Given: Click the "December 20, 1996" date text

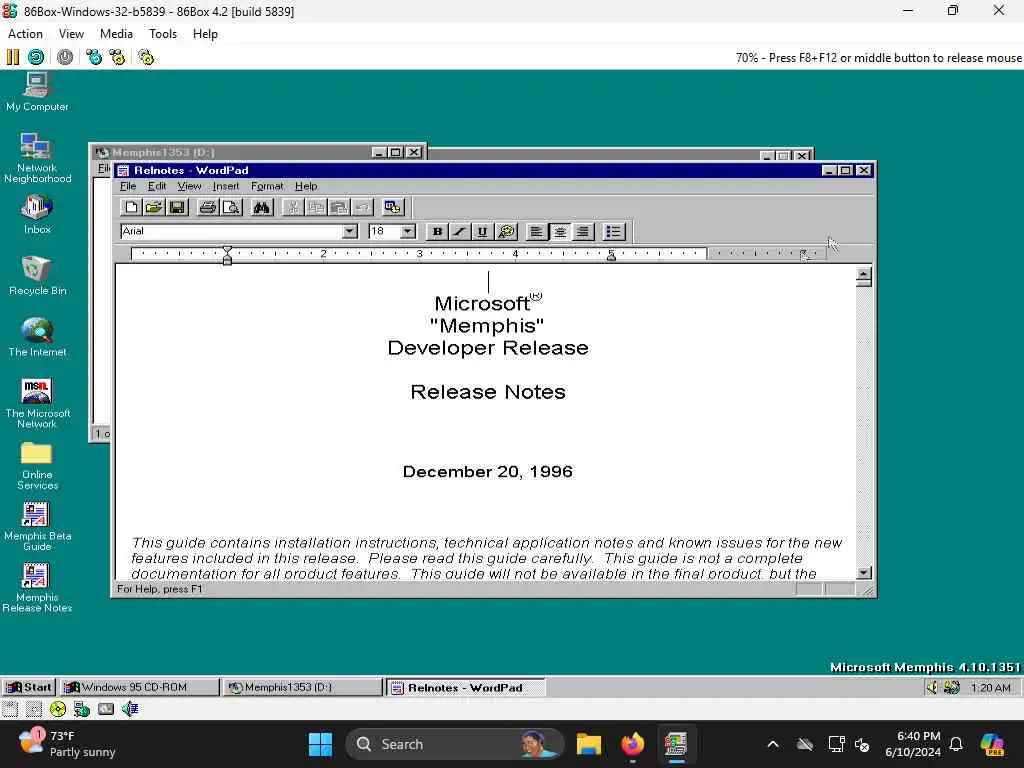Looking at the screenshot, I should point(488,472).
